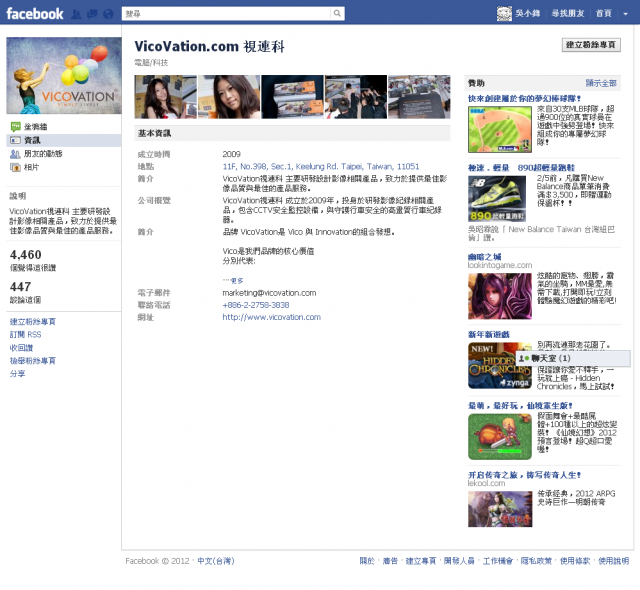Click the VicoVation page cover image

(x=64, y=75)
